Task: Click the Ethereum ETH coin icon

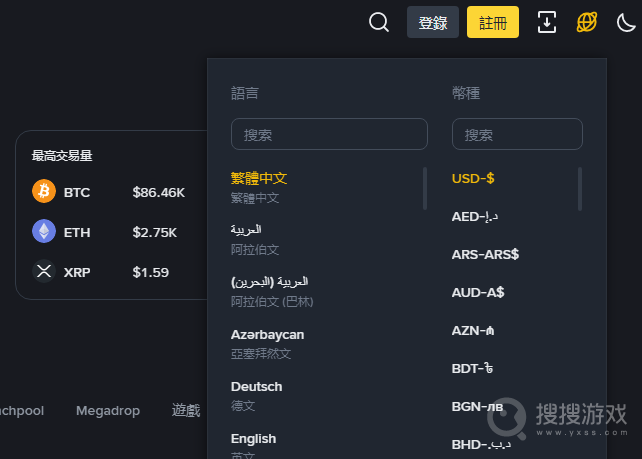Action: [44, 231]
